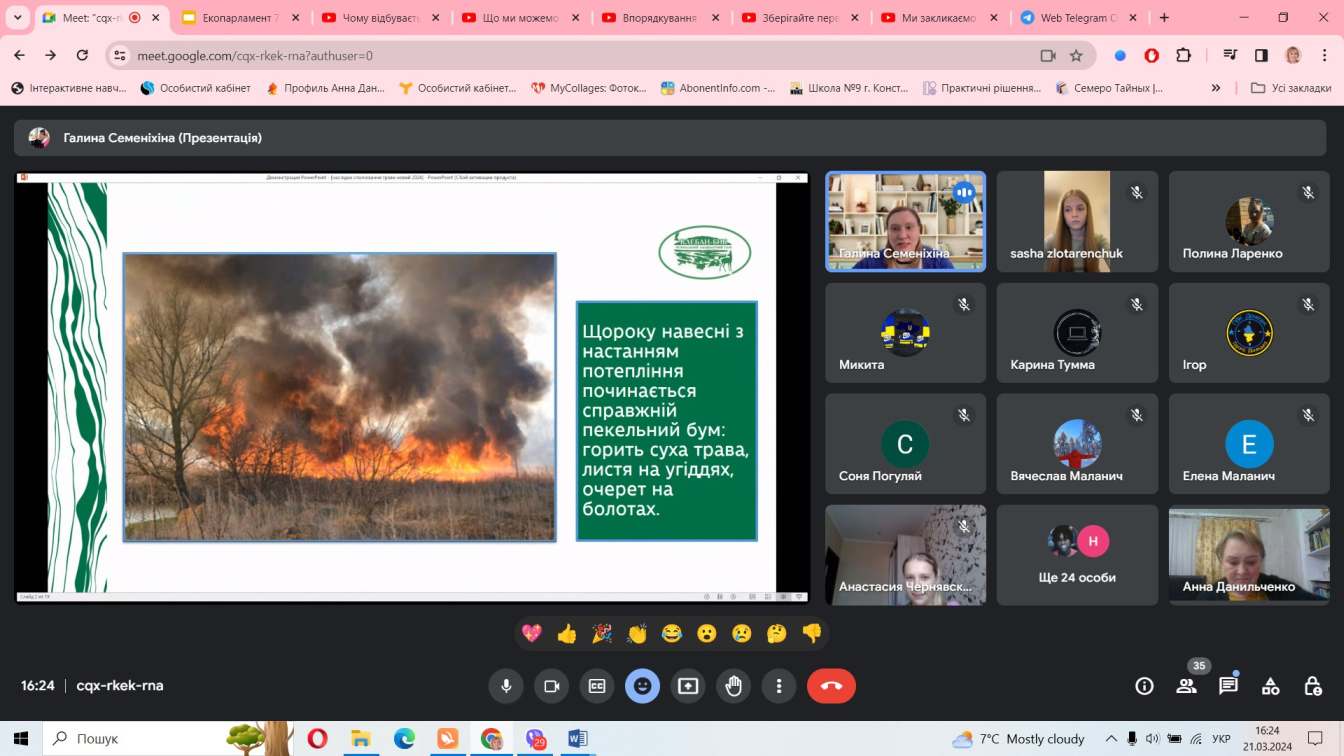1344x756 pixels.
Task: Open meeting details info icon
Action: click(x=1144, y=686)
